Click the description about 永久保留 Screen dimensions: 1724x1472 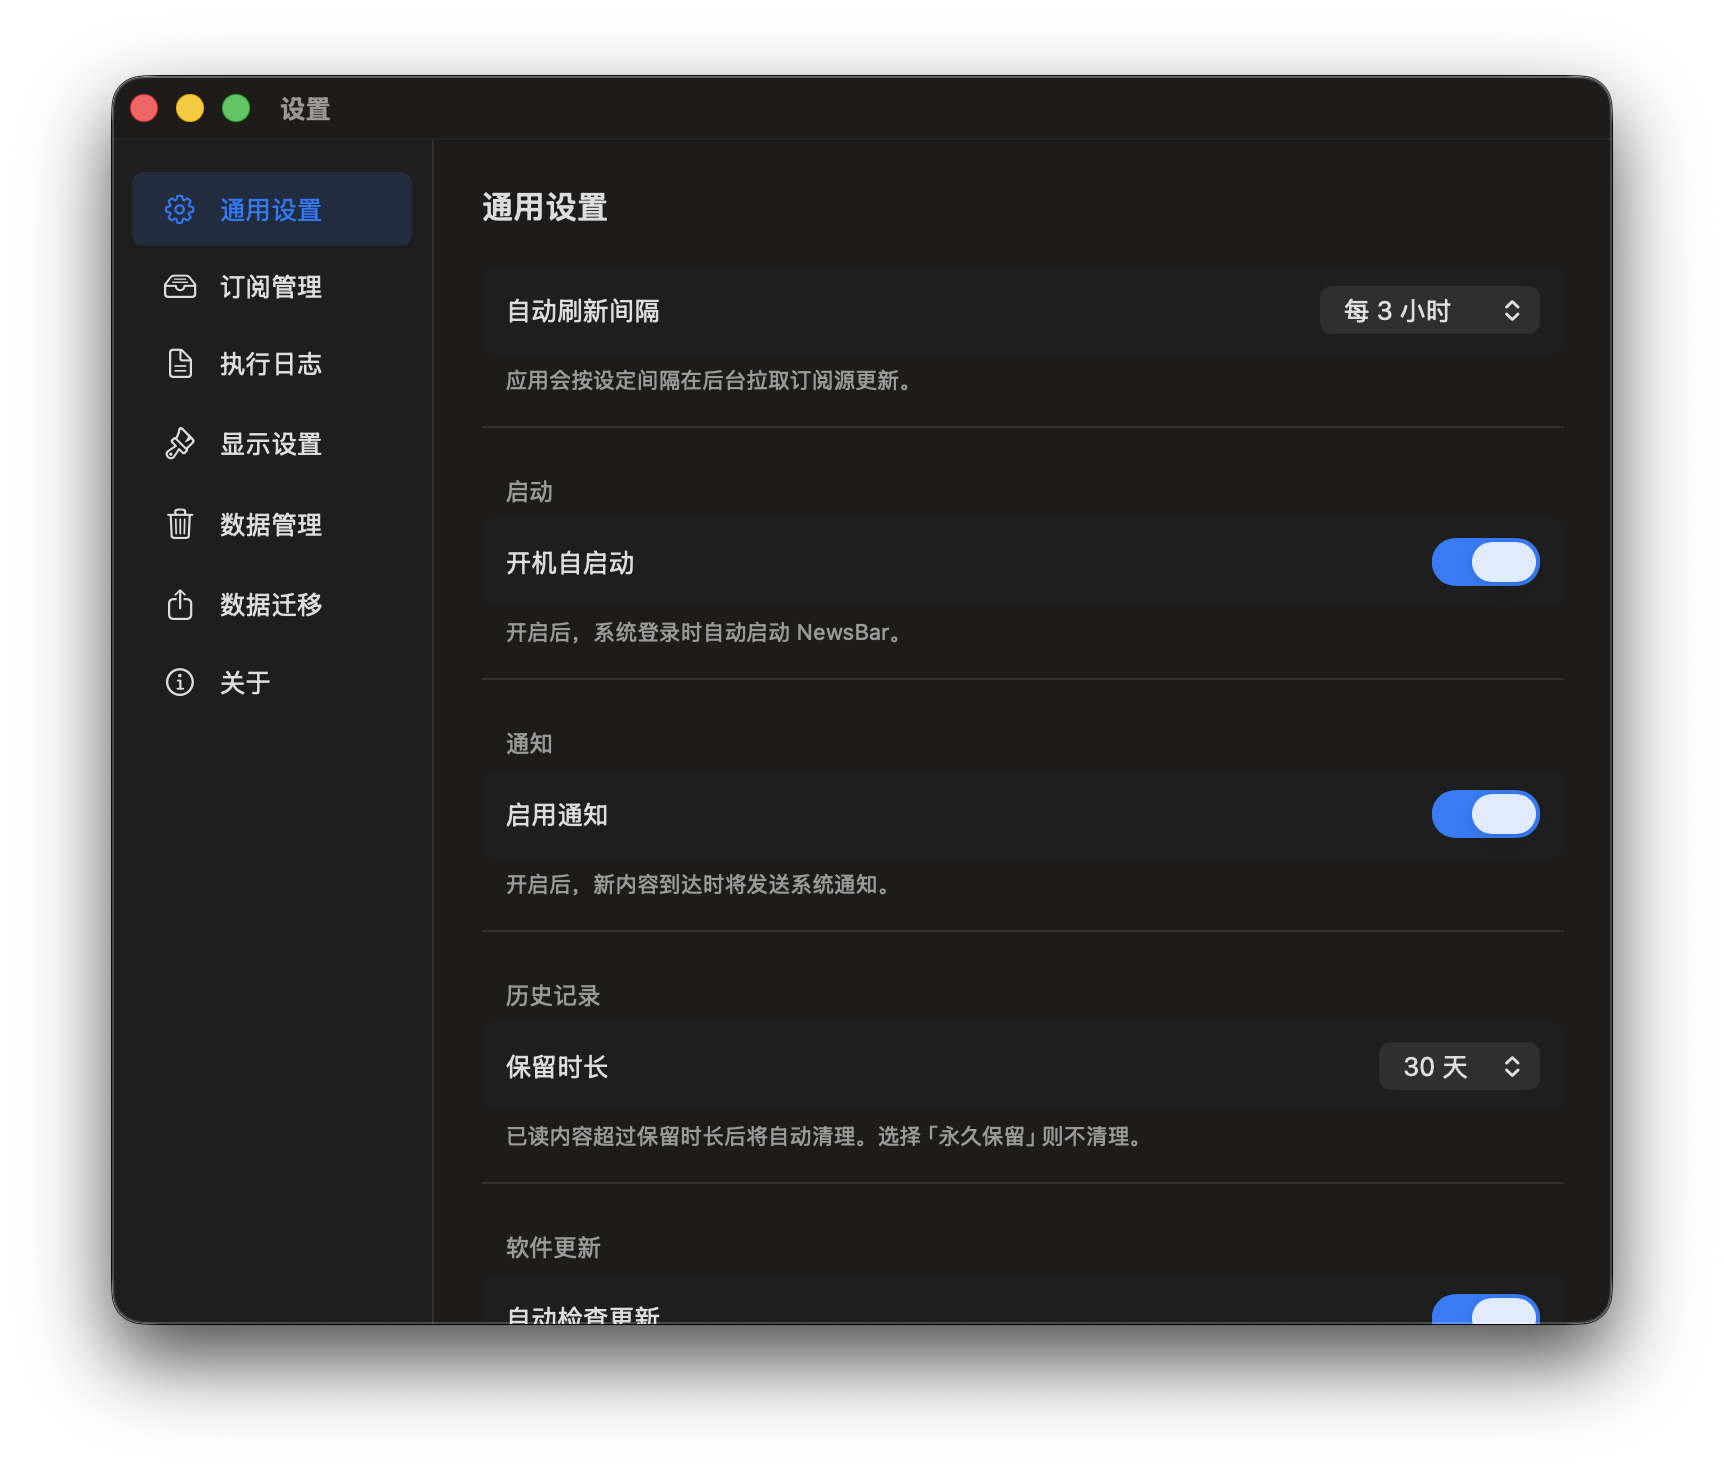click(x=824, y=1136)
